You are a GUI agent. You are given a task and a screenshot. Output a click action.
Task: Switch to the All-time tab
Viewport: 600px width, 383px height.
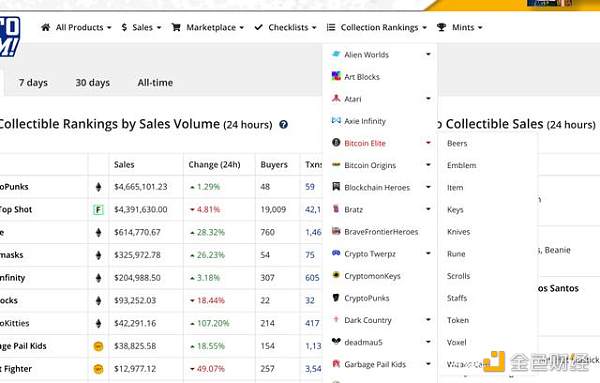(x=155, y=83)
